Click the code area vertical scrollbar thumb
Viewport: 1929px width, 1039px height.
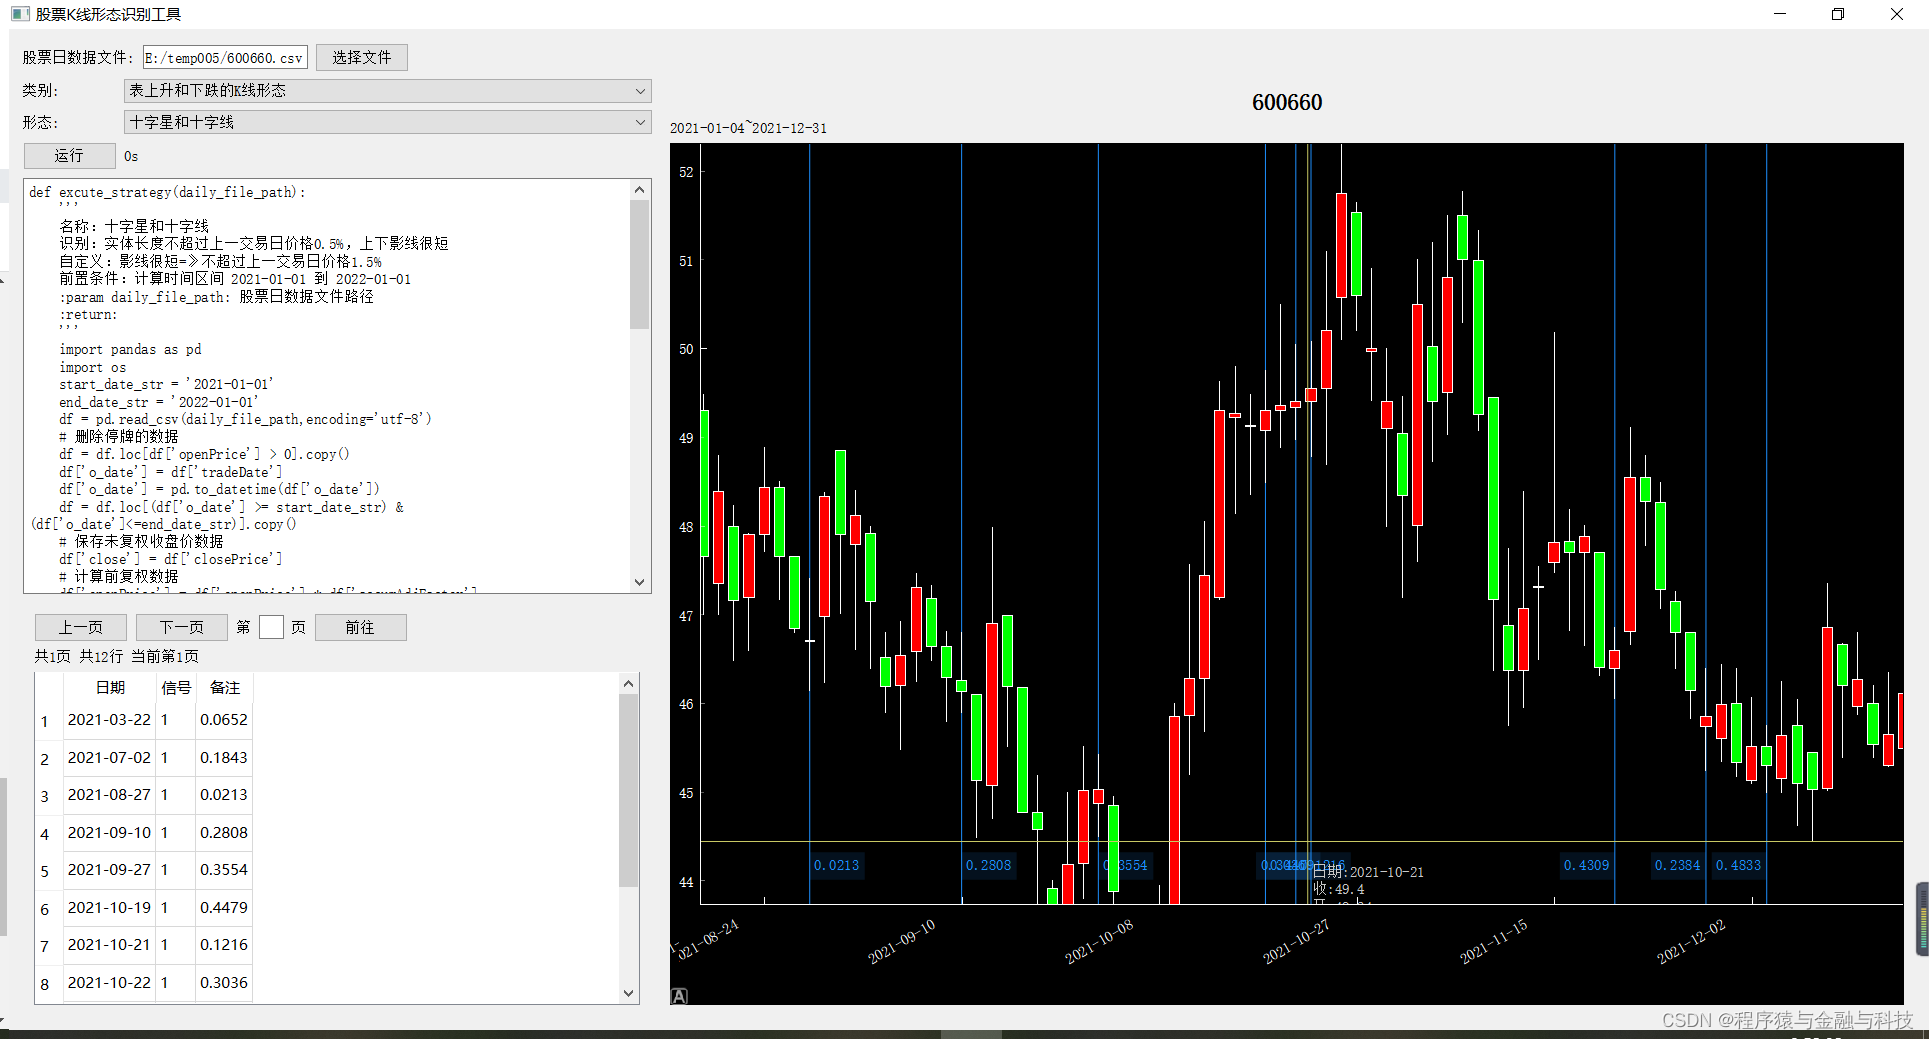640,264
